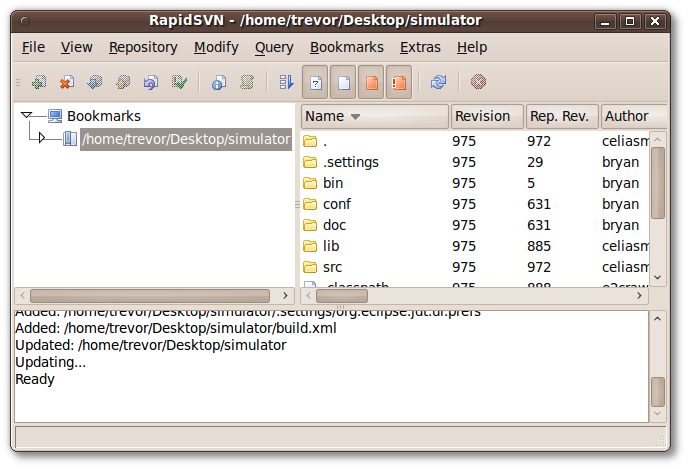Click tree panel horizontal scrollbar thumb
Screen dimensions: 688x469
coord(150,296)
